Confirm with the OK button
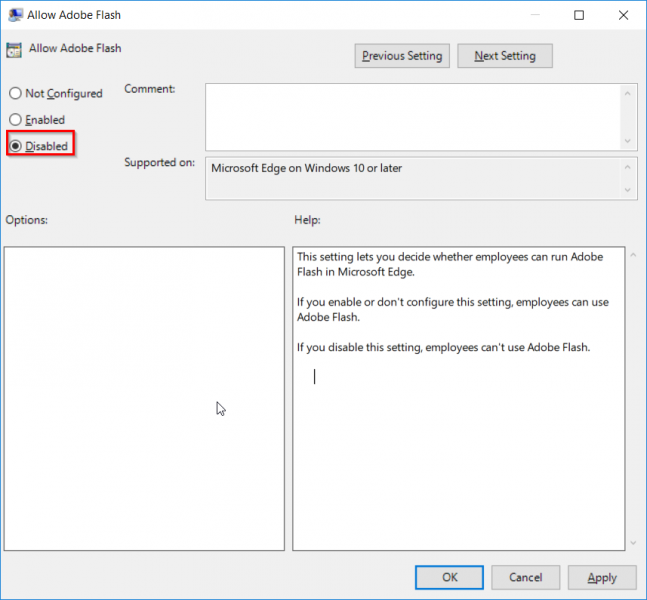This screenshot has width=647, height=600. [x=449, y=577]
